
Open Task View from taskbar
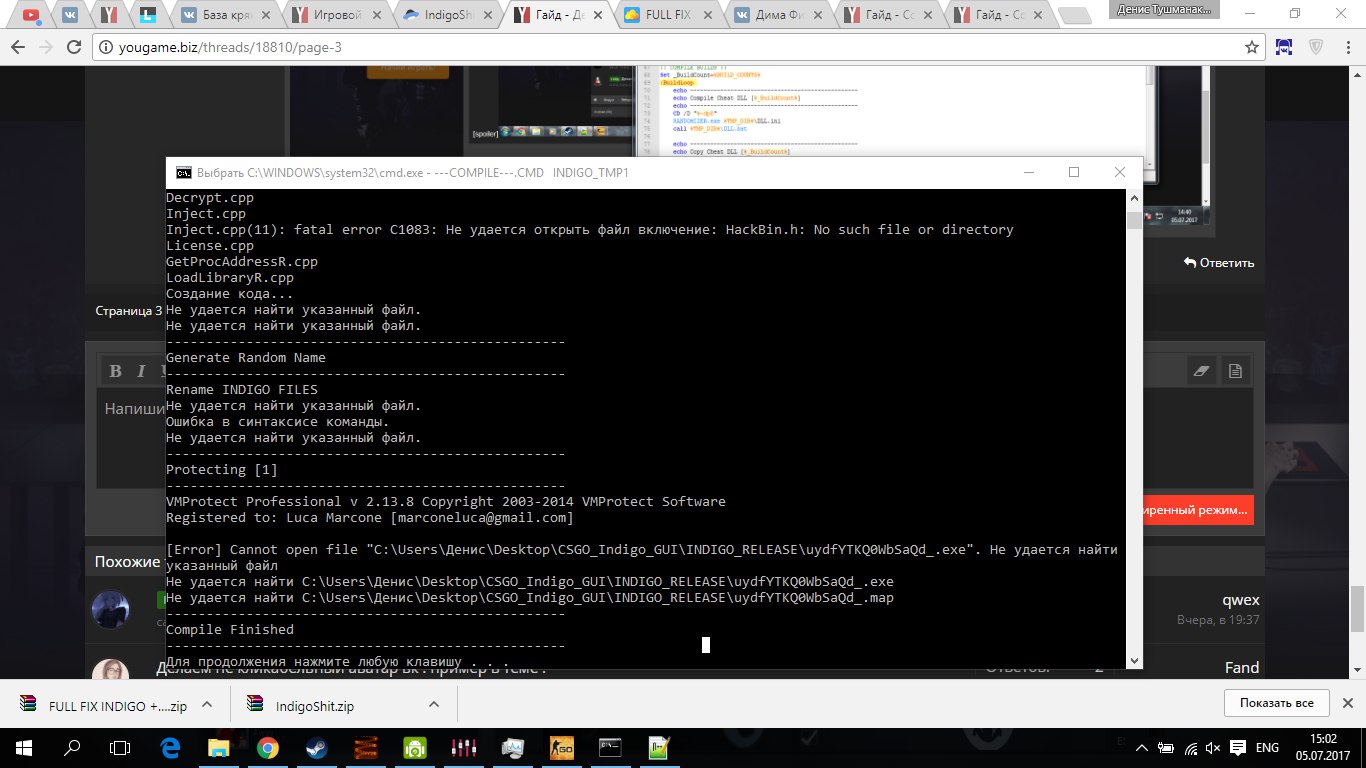click(120, 747)
